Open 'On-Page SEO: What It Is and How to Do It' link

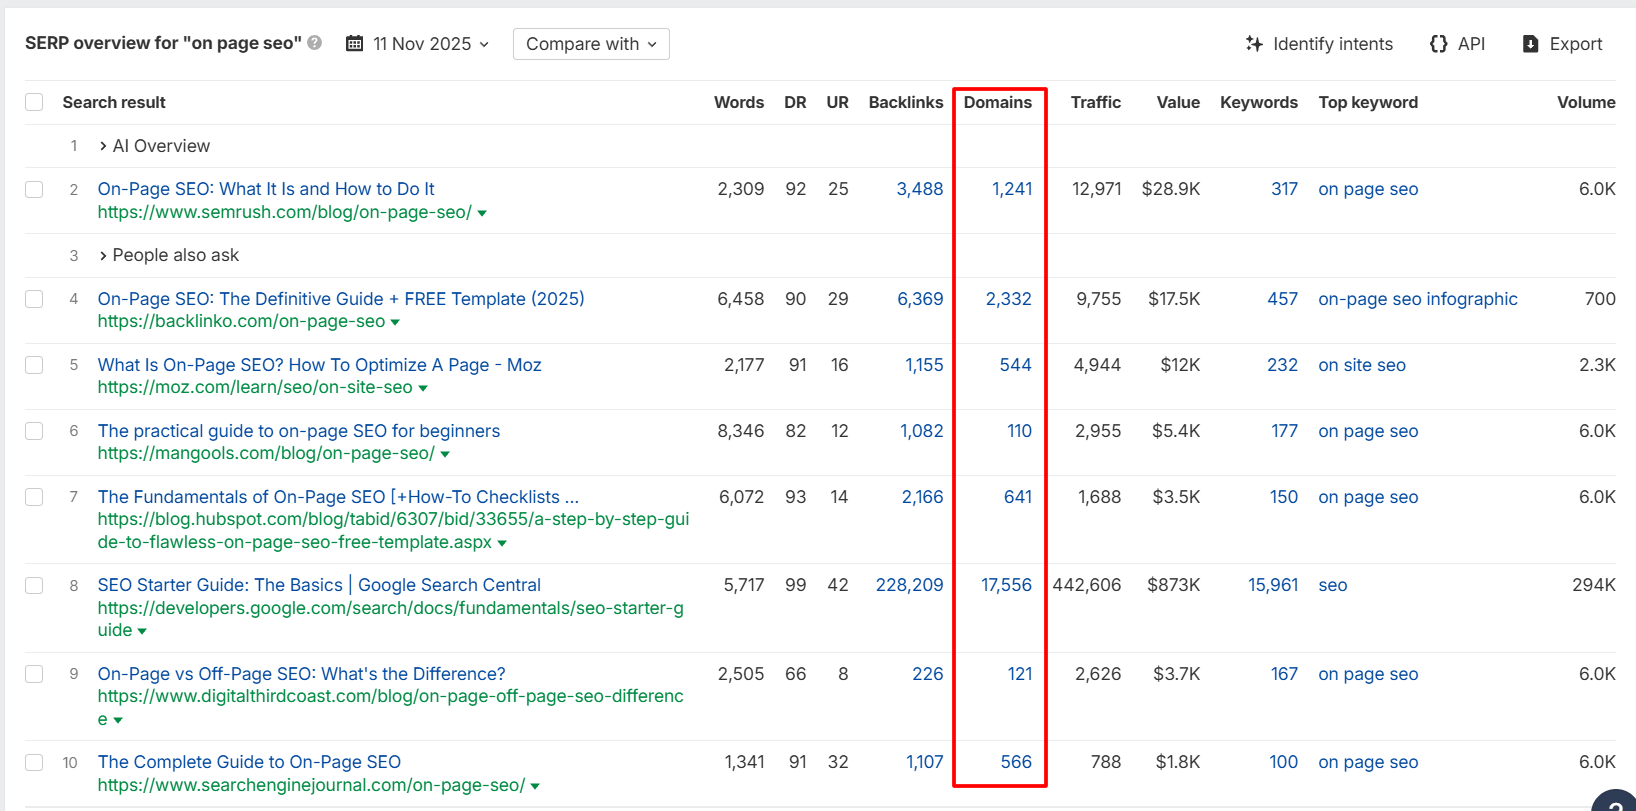[266, 189]
